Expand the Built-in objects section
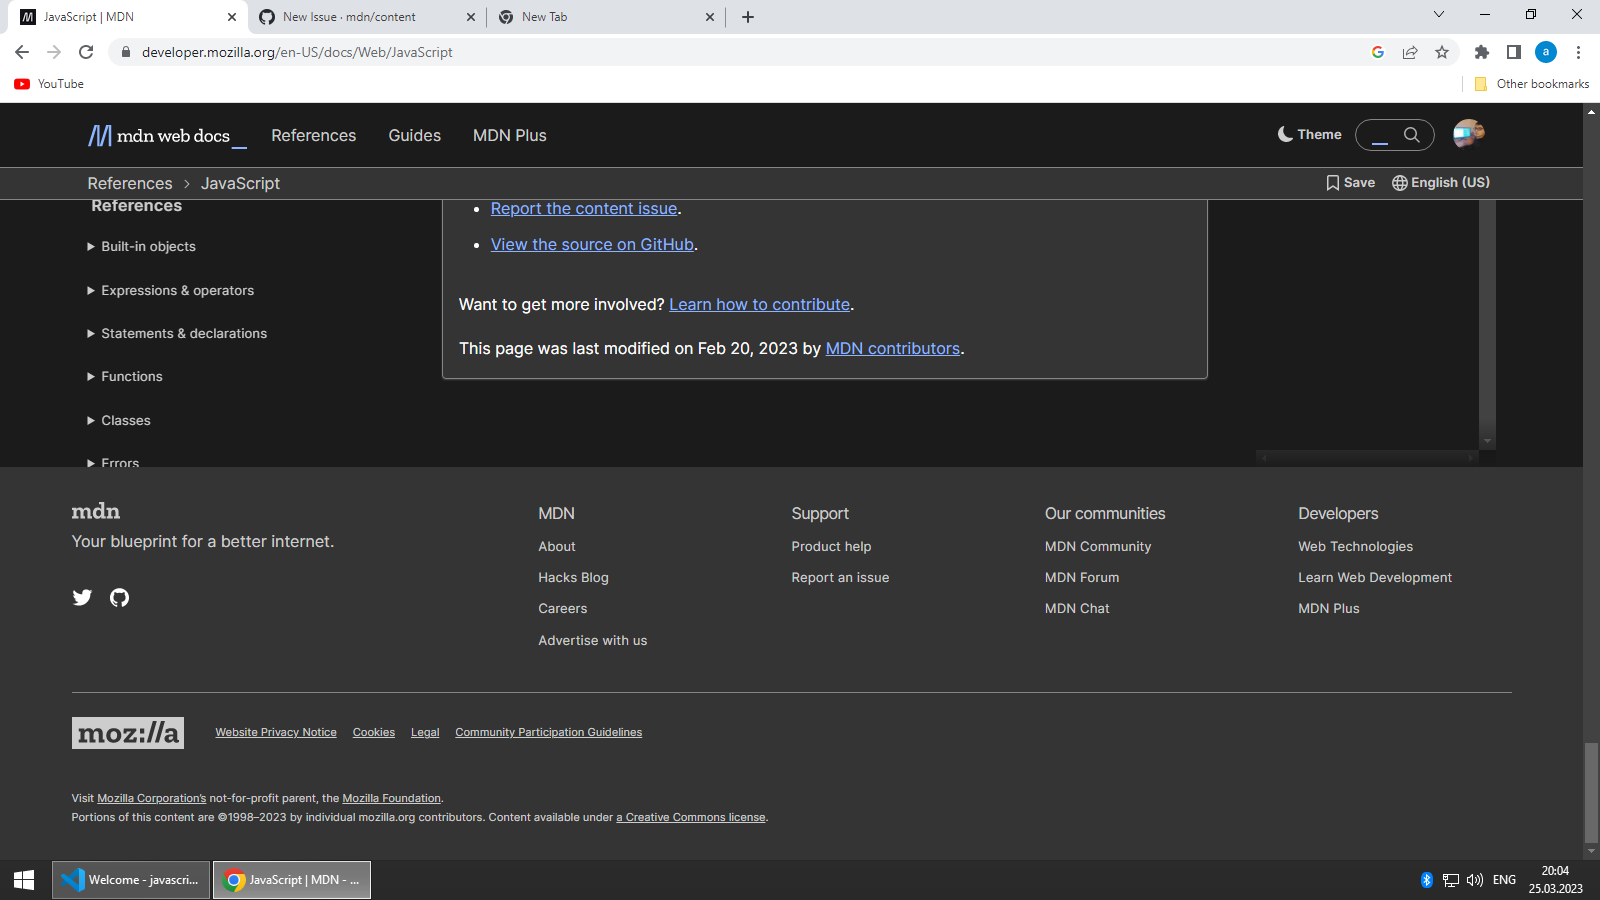 pyautogui.click(x=148, y=246)
